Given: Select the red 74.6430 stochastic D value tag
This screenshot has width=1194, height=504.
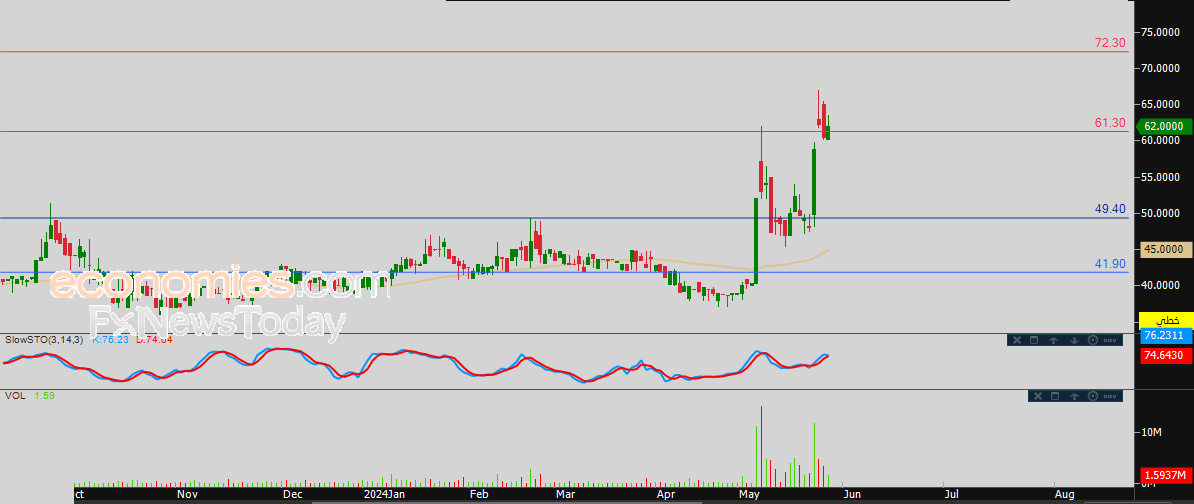Looking at the screenshot, I should [x=1164, y=355].
